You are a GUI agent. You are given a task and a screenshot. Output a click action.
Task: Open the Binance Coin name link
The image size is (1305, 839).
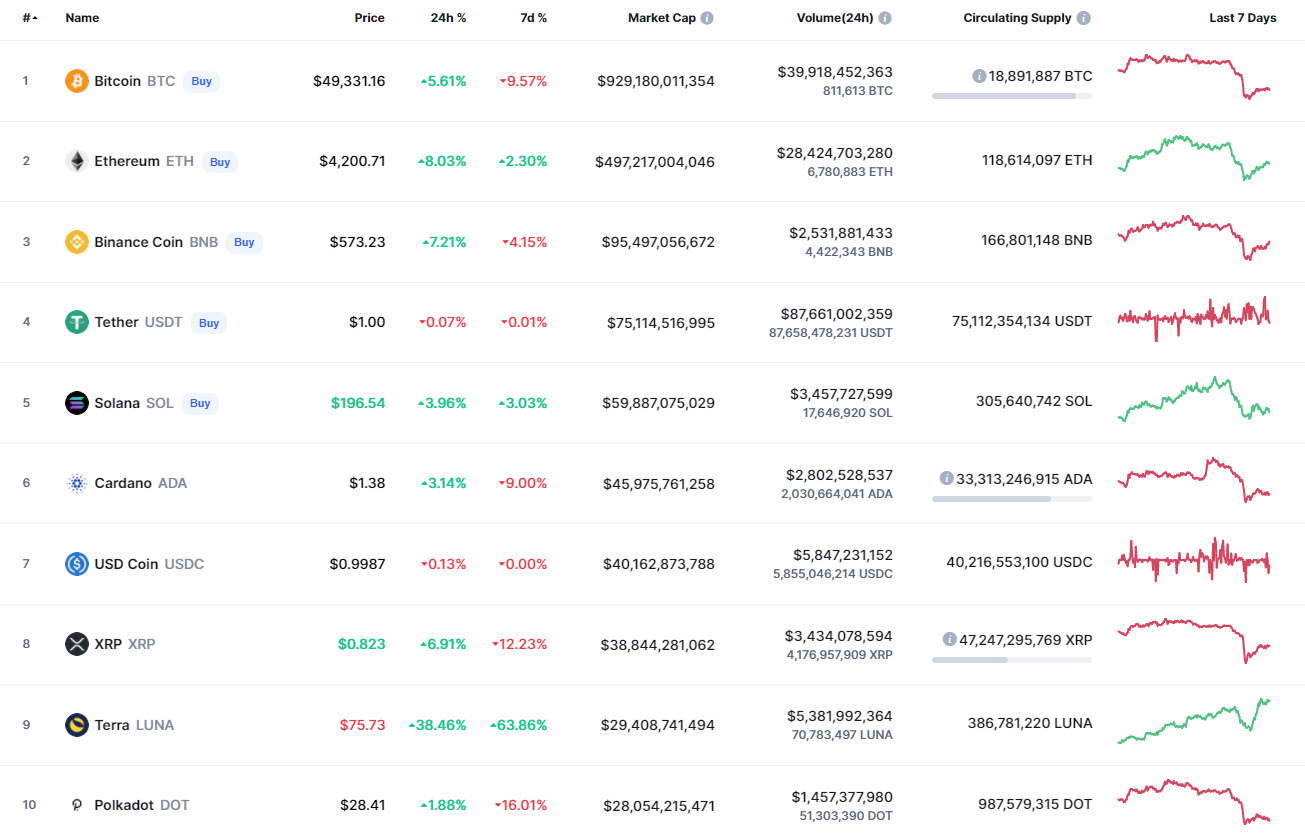point(139,242)
